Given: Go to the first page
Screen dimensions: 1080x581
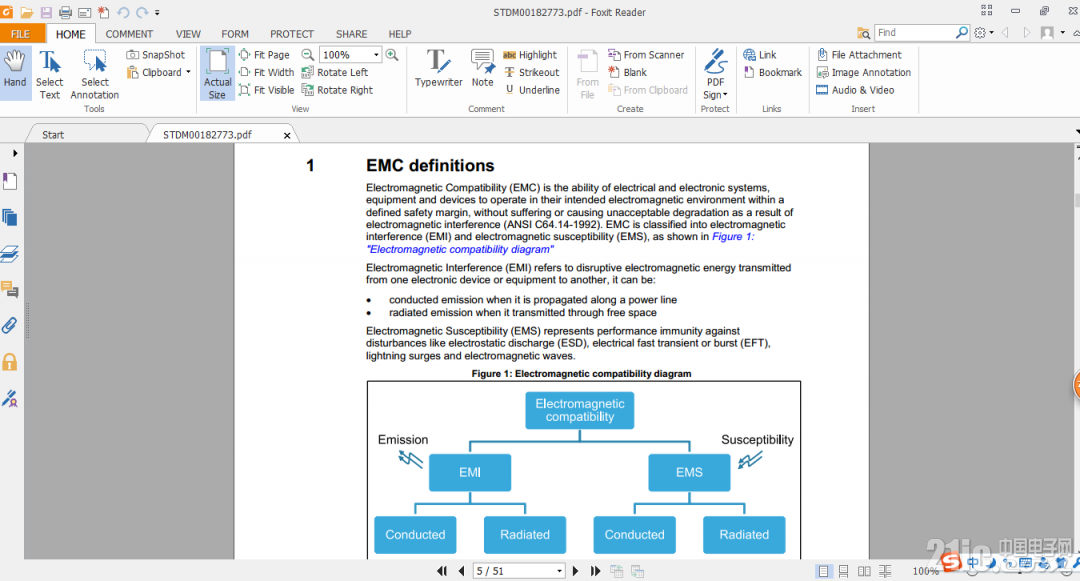Looking at the screenshot, I should pos(442,571).
